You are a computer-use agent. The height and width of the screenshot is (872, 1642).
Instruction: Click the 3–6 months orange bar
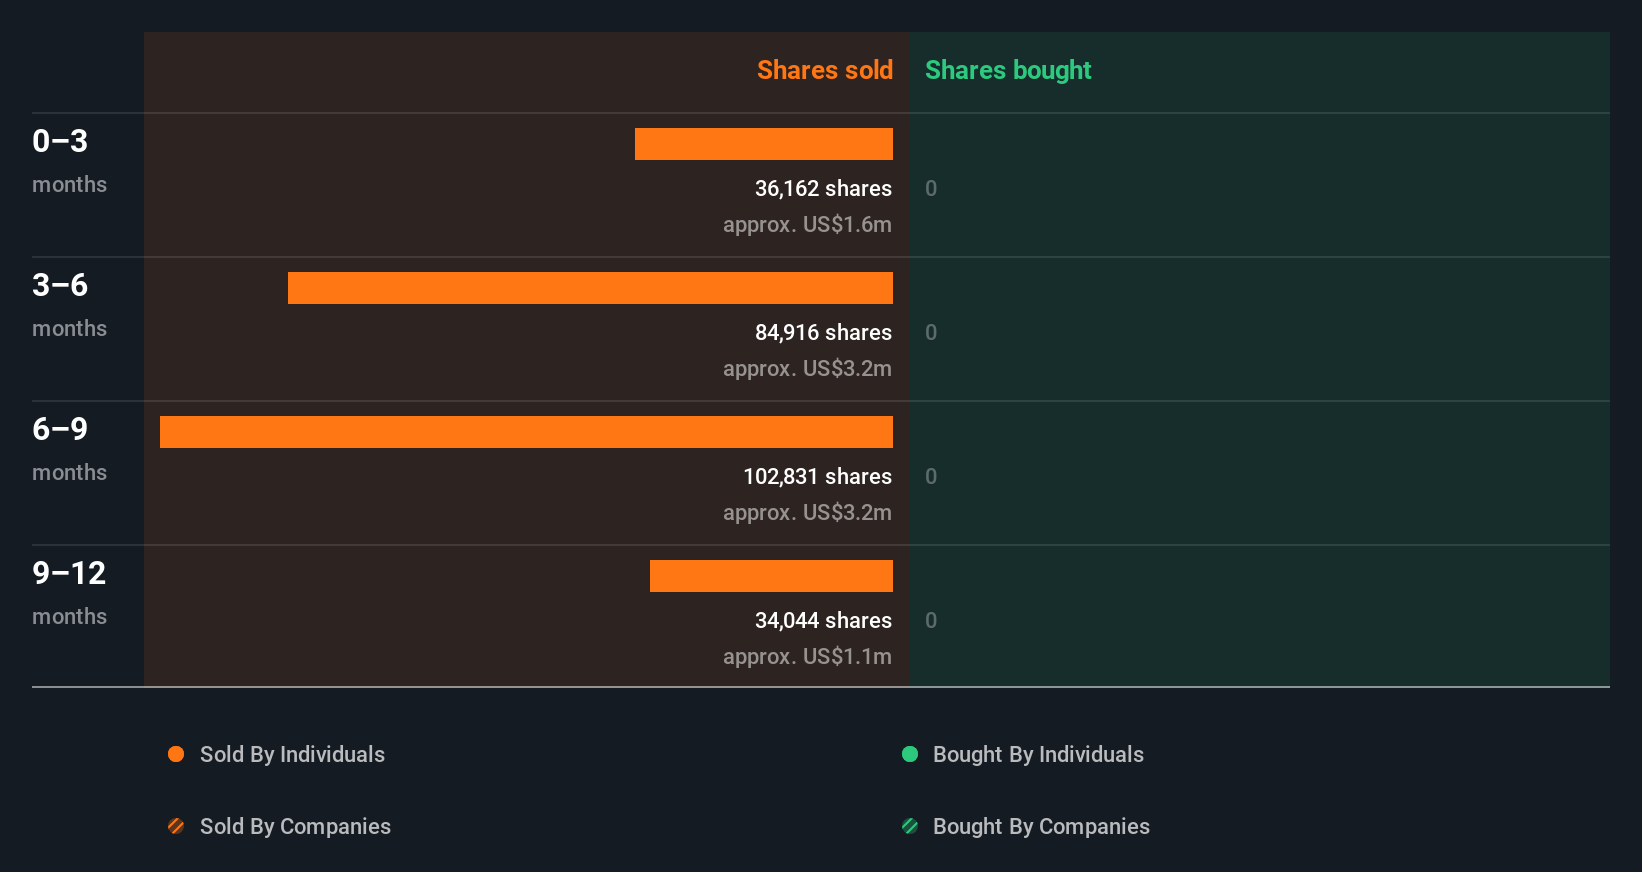590,288
